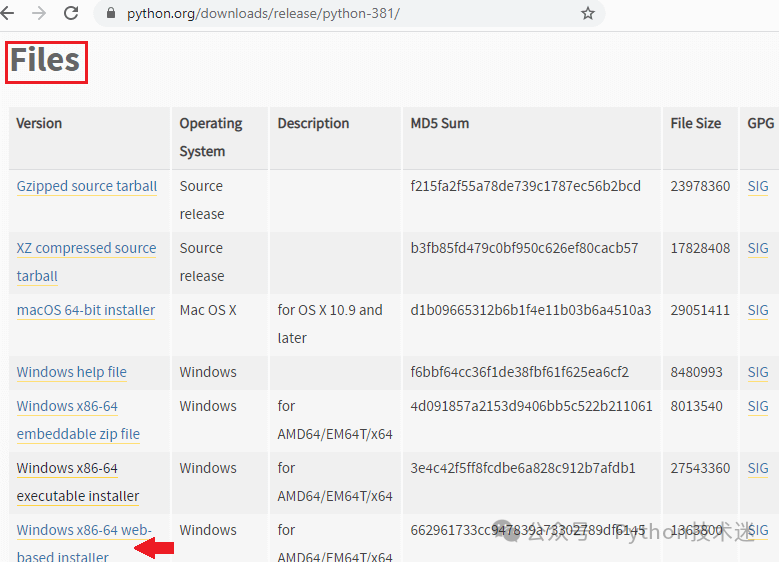Select MD5 3e4c42f5ff8fcdbe6a828c912b7afdb1
779x562 pixels.
(x=523, y=469)
